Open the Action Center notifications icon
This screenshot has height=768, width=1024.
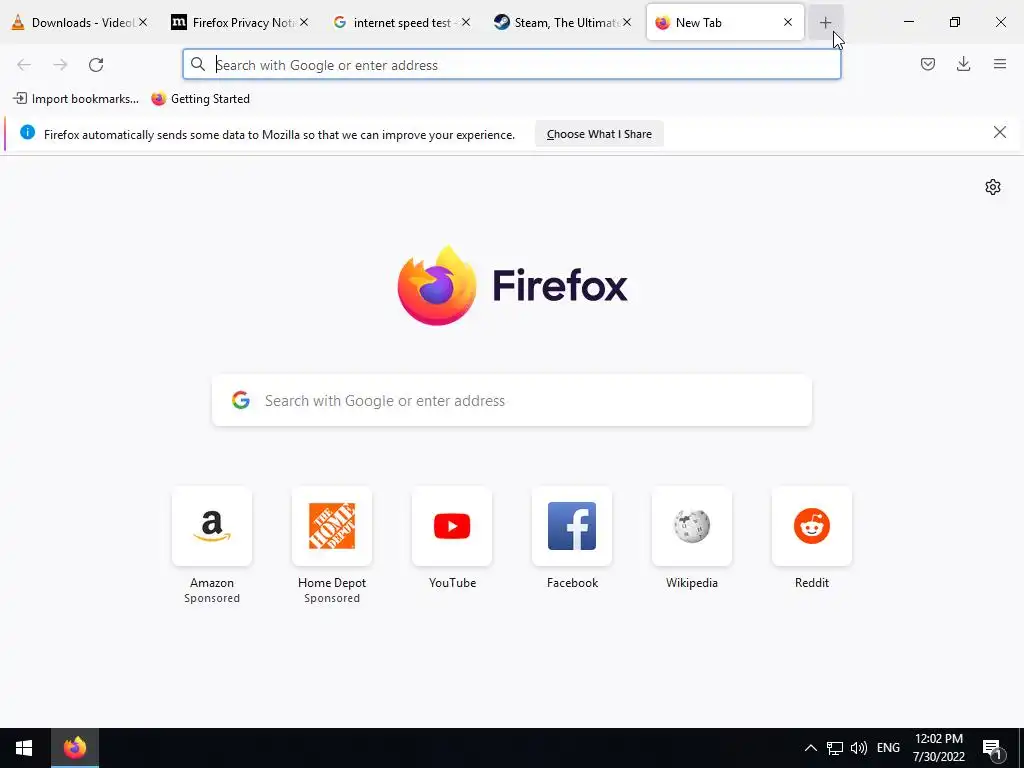coord(993,748)
